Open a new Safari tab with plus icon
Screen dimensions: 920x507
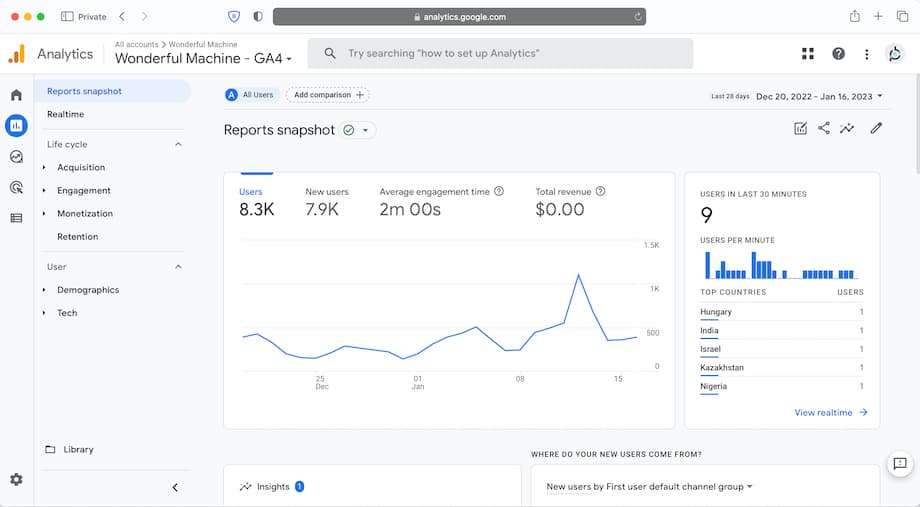878,16
